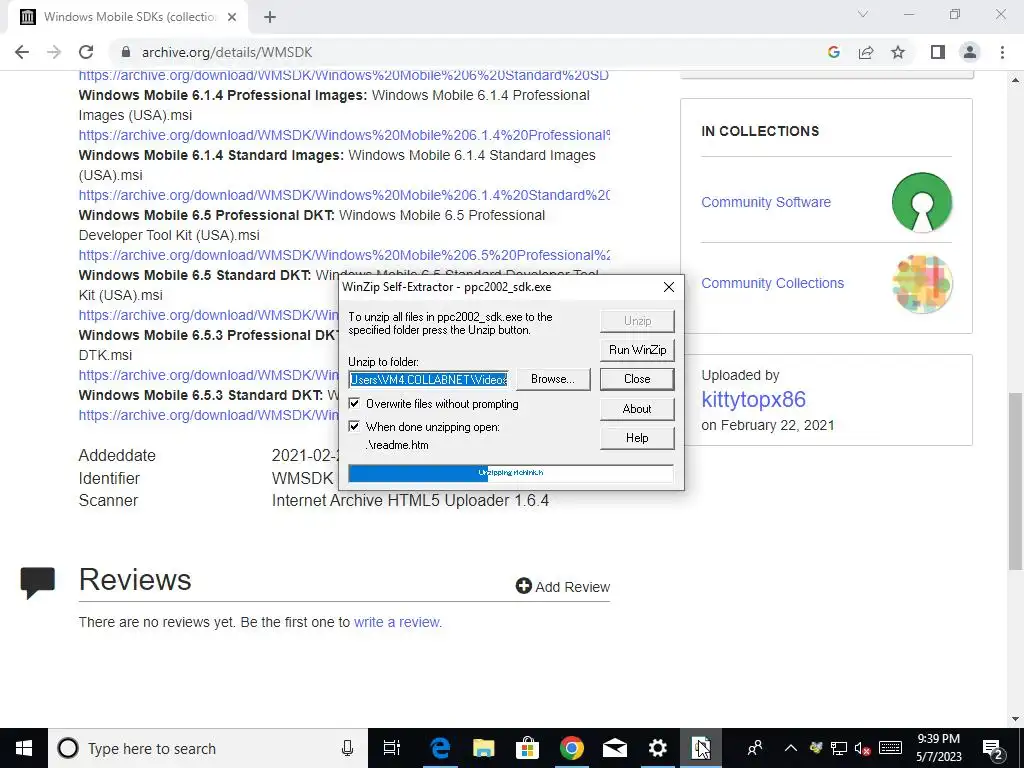The height and width of the screenshot is (768, 1024).
Task: Close the Windows Mobile SDKs tab
Action: 232,17
